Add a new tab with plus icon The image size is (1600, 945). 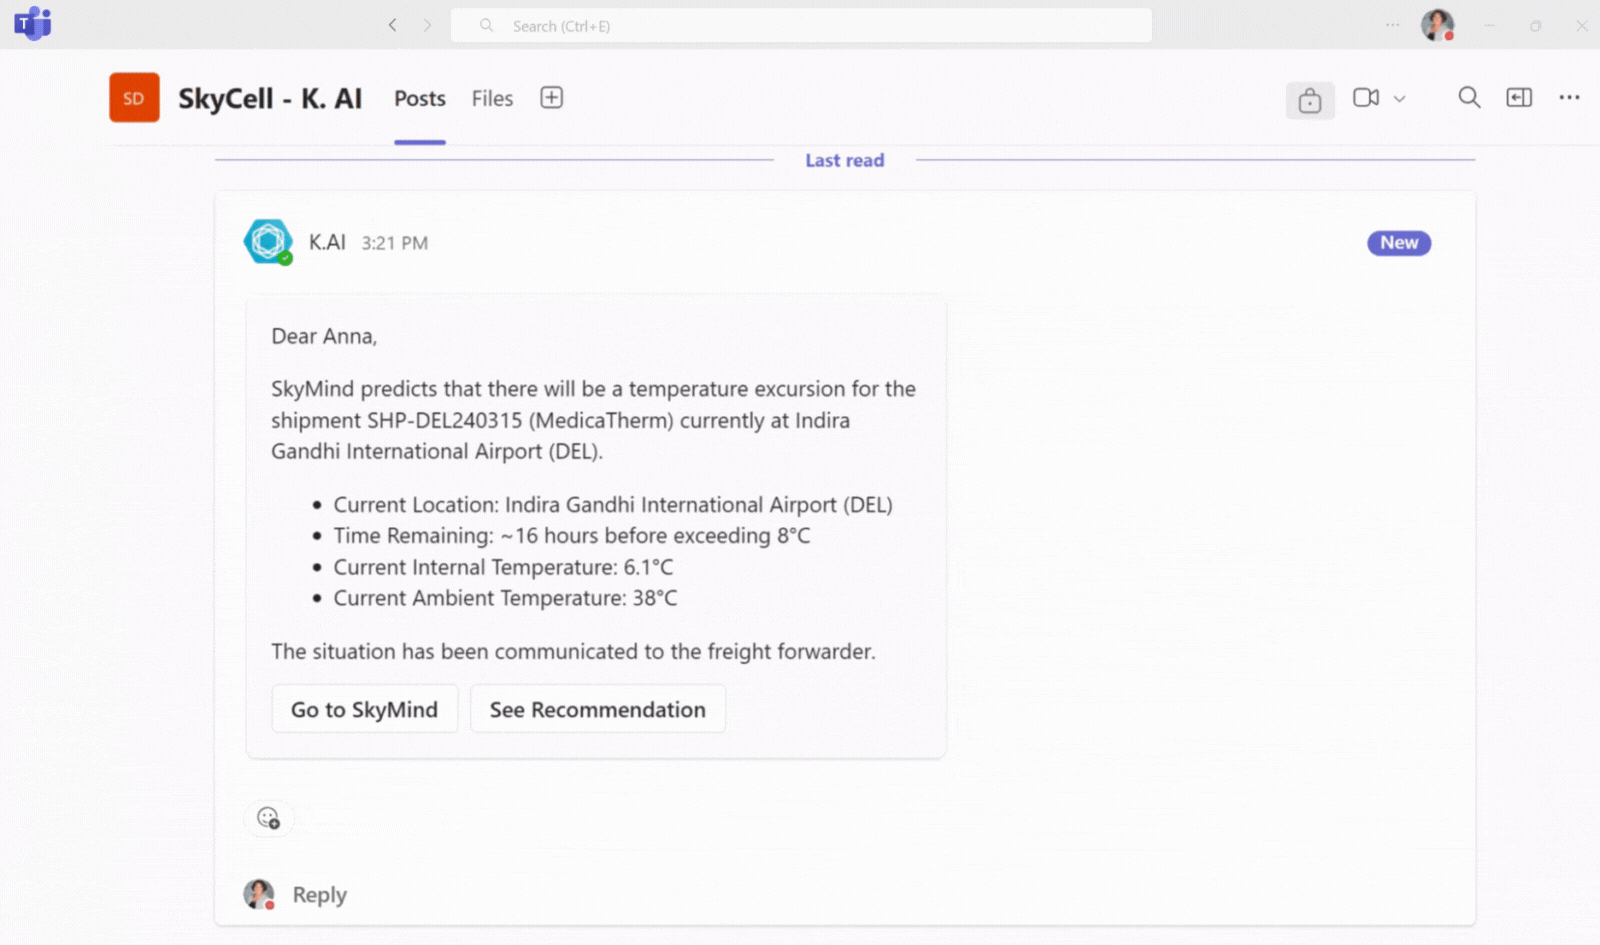(x=551, y=97)
